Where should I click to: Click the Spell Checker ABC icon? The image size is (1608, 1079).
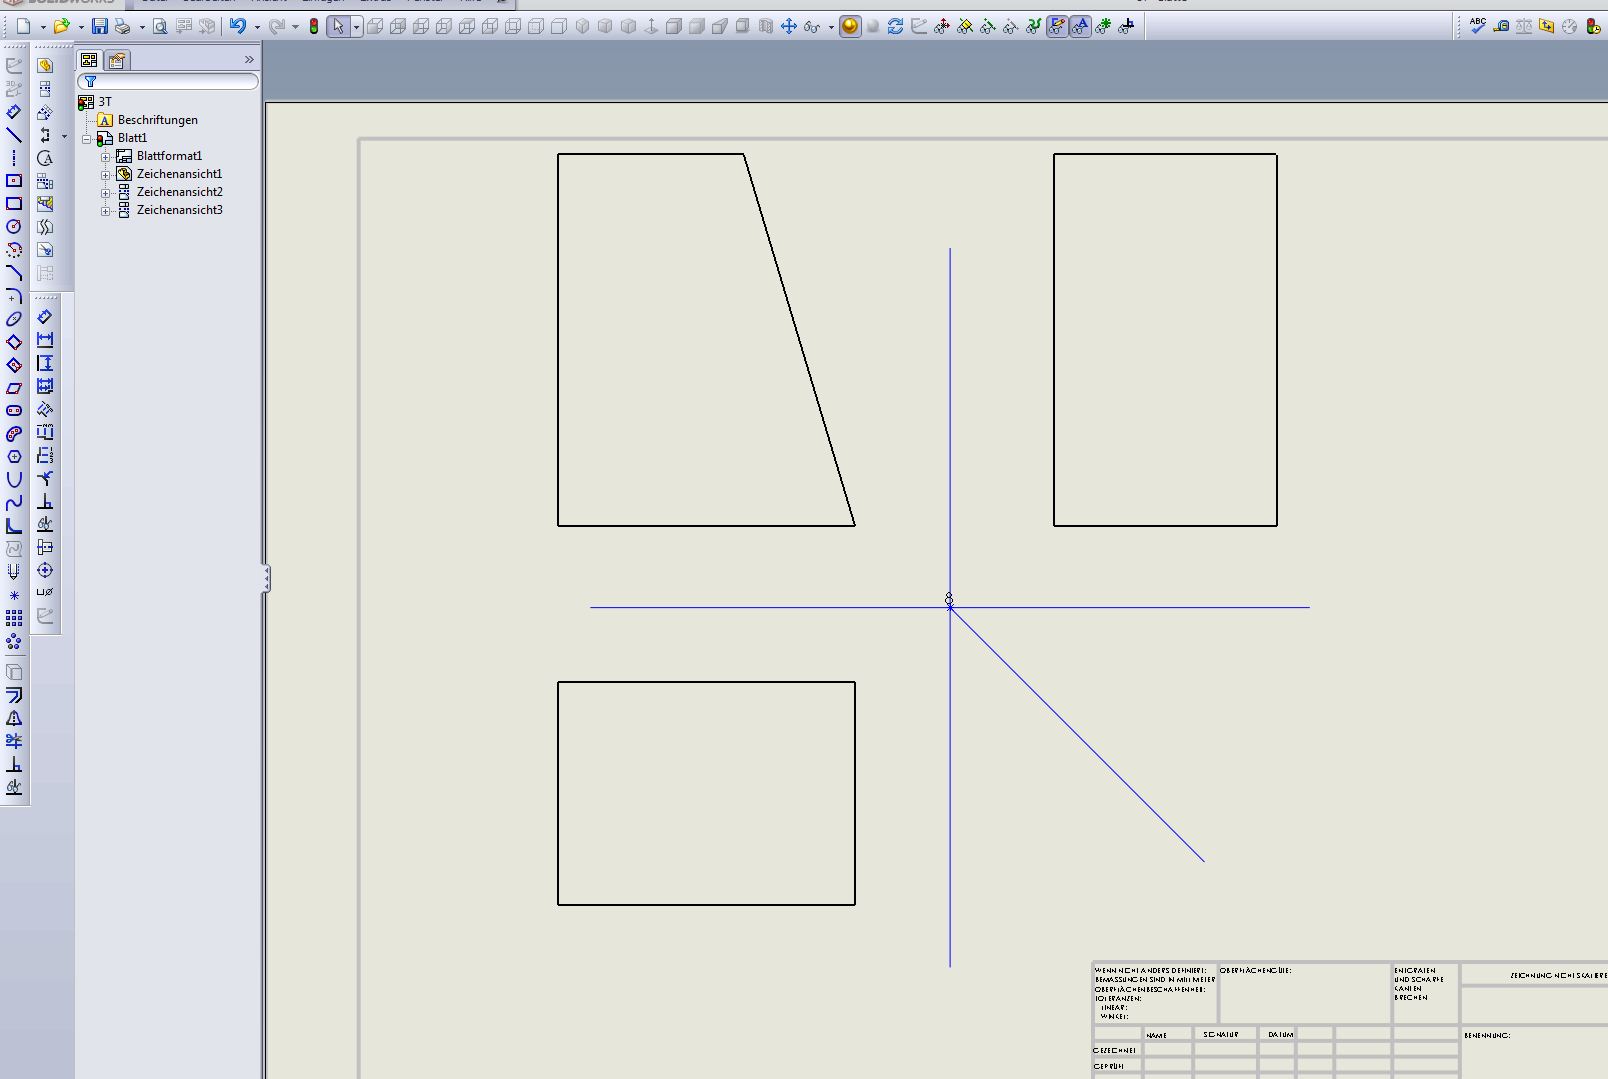1478,27
